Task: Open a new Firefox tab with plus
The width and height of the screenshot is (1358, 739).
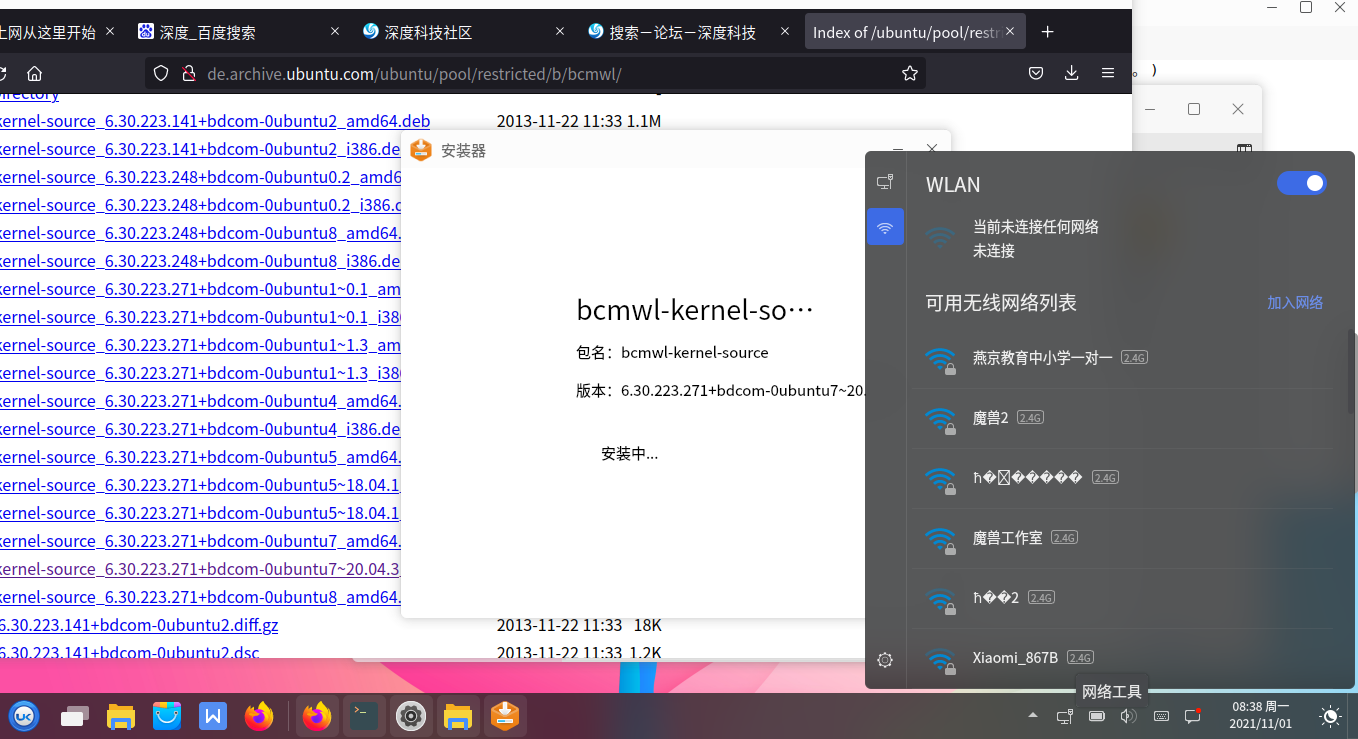Action: click(x=1048, y=32)
